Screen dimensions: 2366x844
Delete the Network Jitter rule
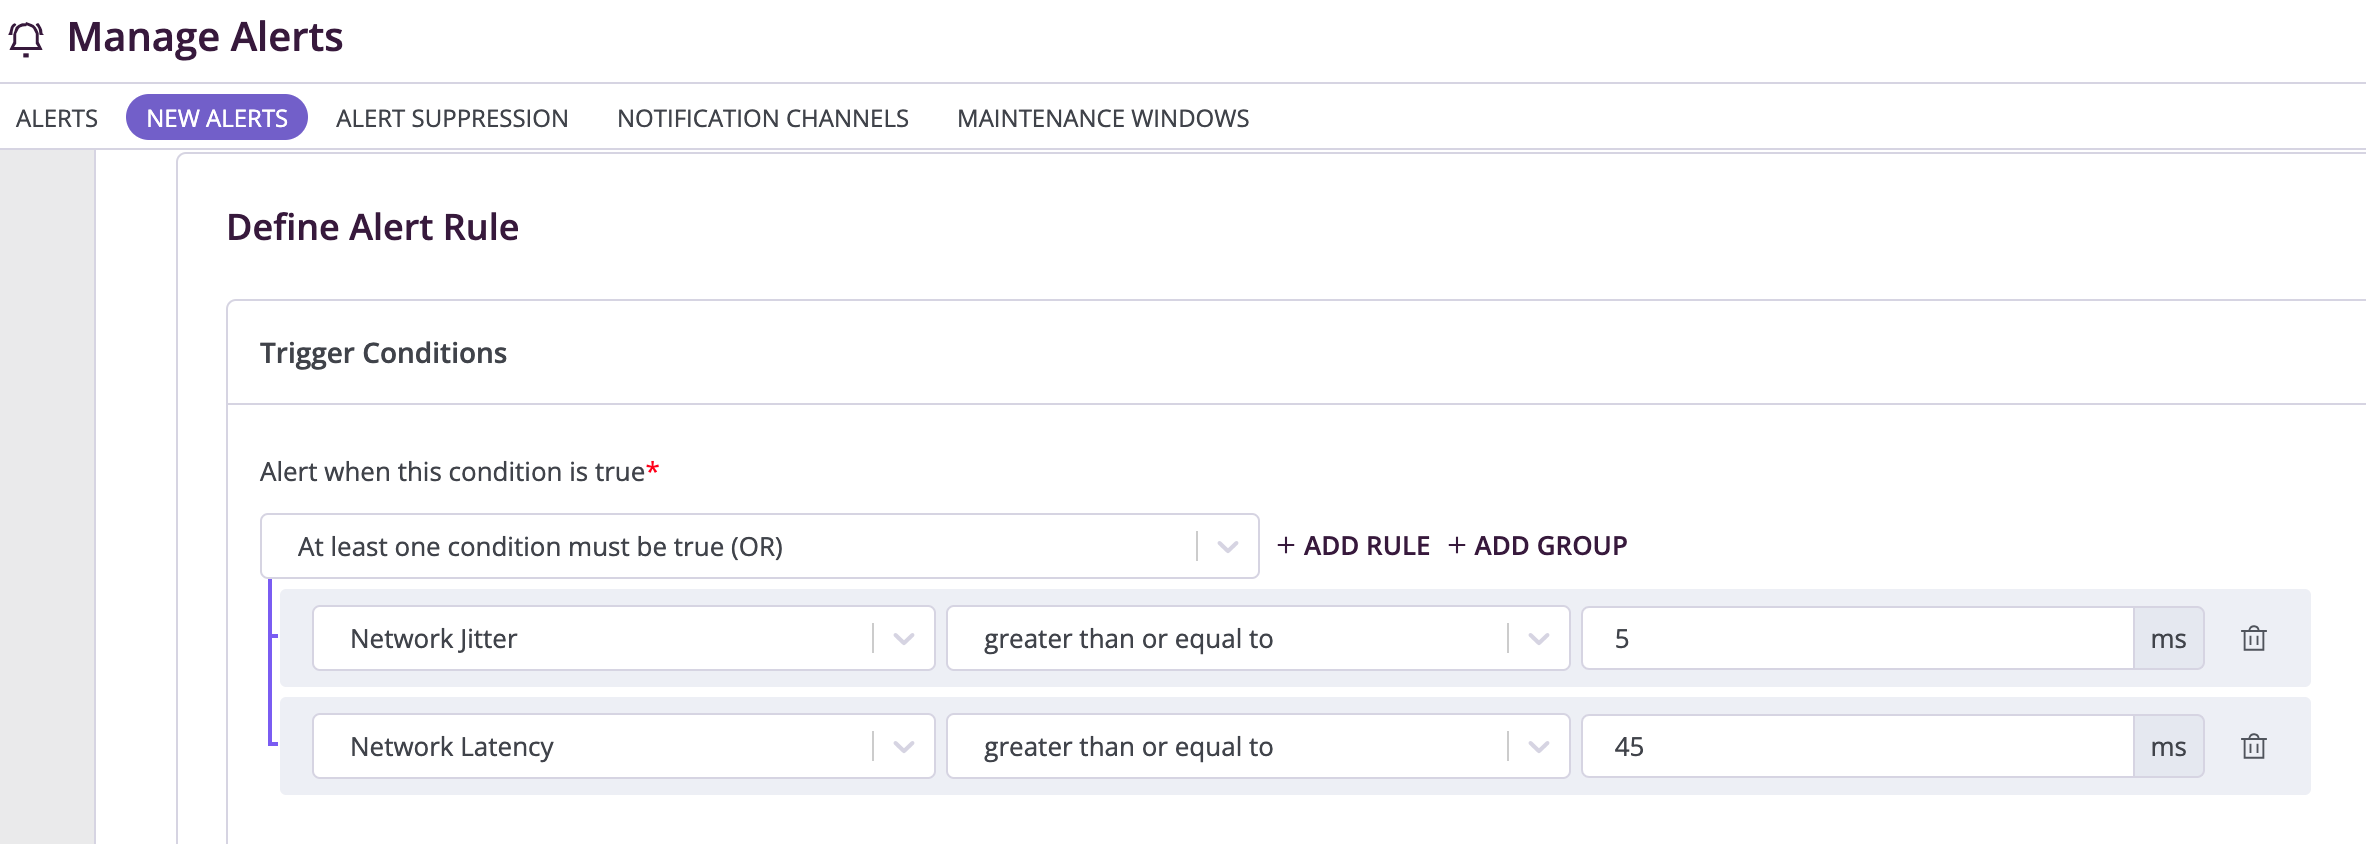point(2253,638)
